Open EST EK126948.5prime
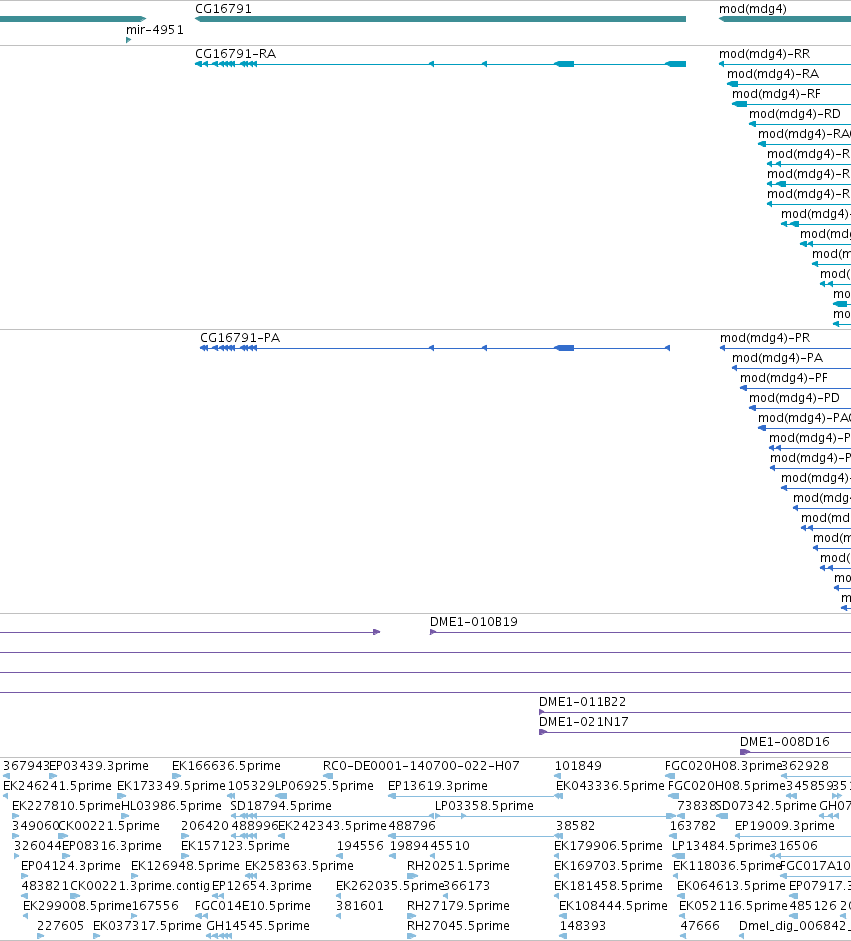 [x=185, y=866]
